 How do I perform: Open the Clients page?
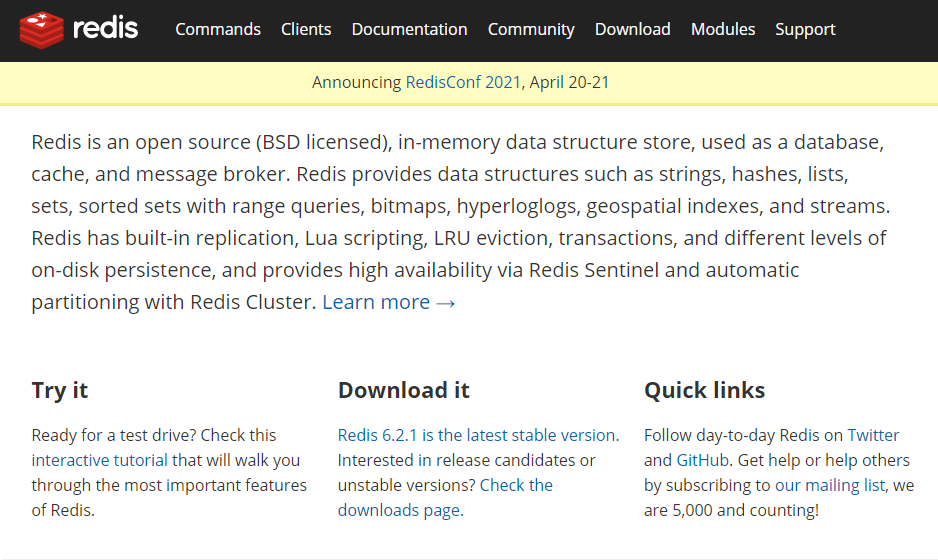click(306, 29)
